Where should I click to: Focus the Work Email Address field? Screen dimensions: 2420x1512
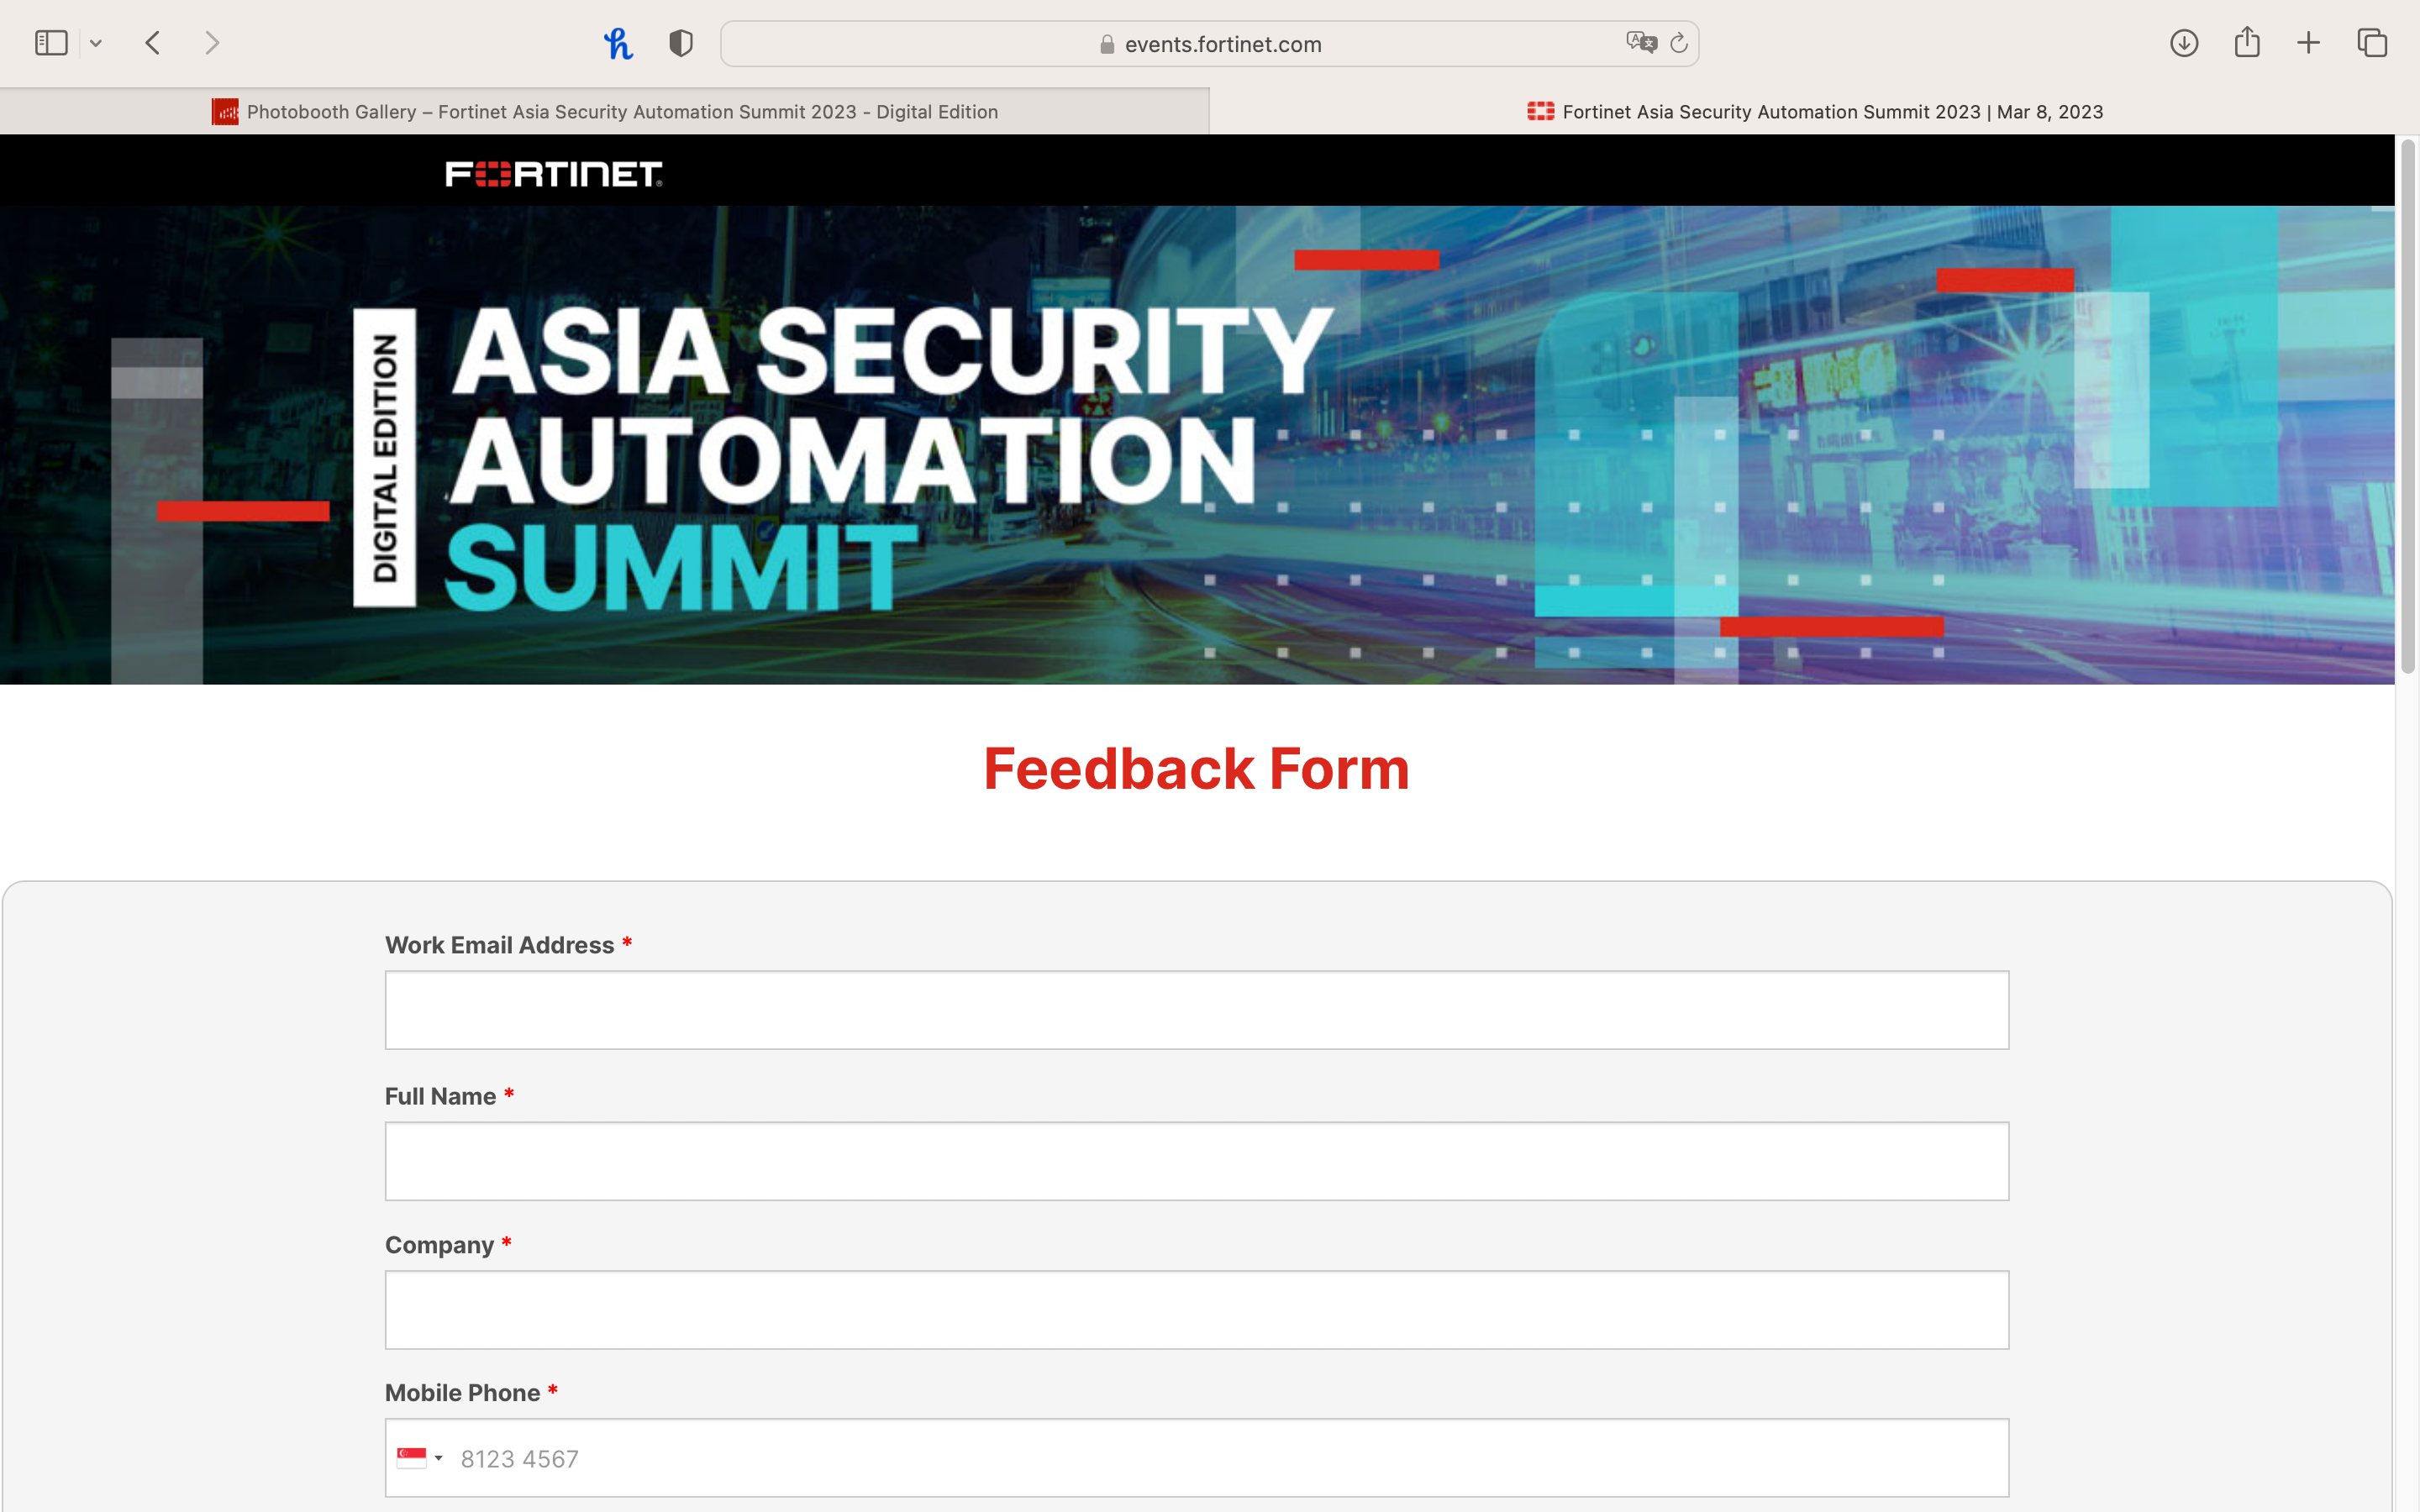pos(1197,1010)
